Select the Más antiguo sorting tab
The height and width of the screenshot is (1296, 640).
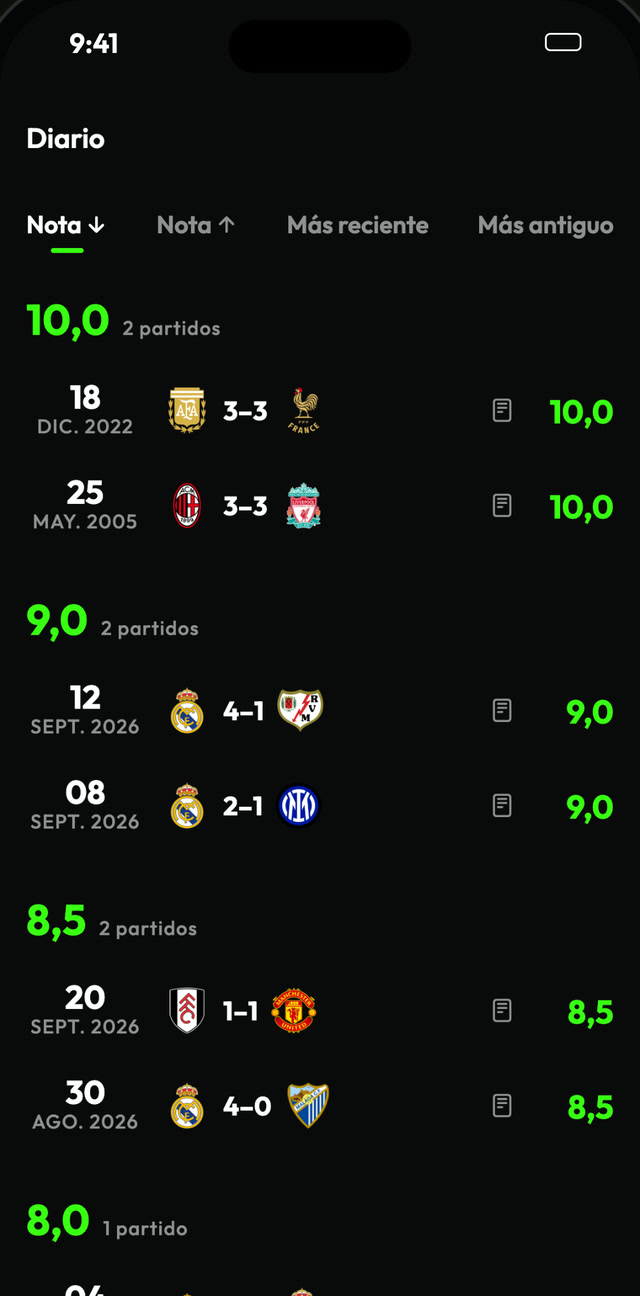[x=546, y=225]
